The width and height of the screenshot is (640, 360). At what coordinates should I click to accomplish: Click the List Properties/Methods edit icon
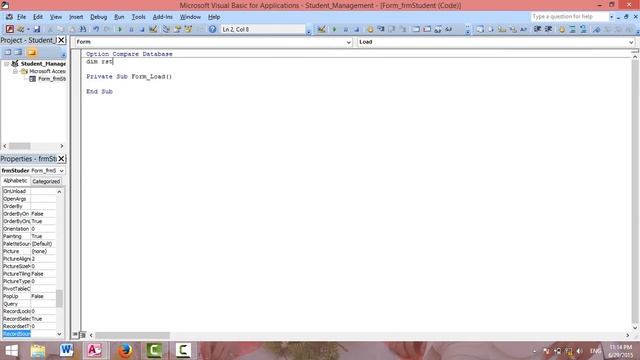480,29
